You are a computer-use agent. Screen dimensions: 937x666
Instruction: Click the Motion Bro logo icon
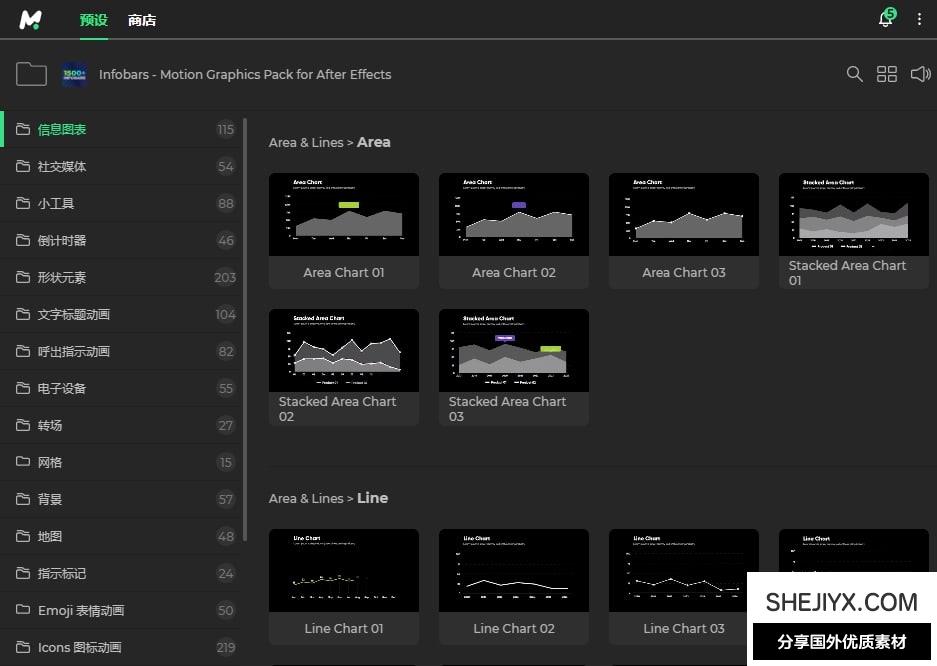[x=31, y=20]
